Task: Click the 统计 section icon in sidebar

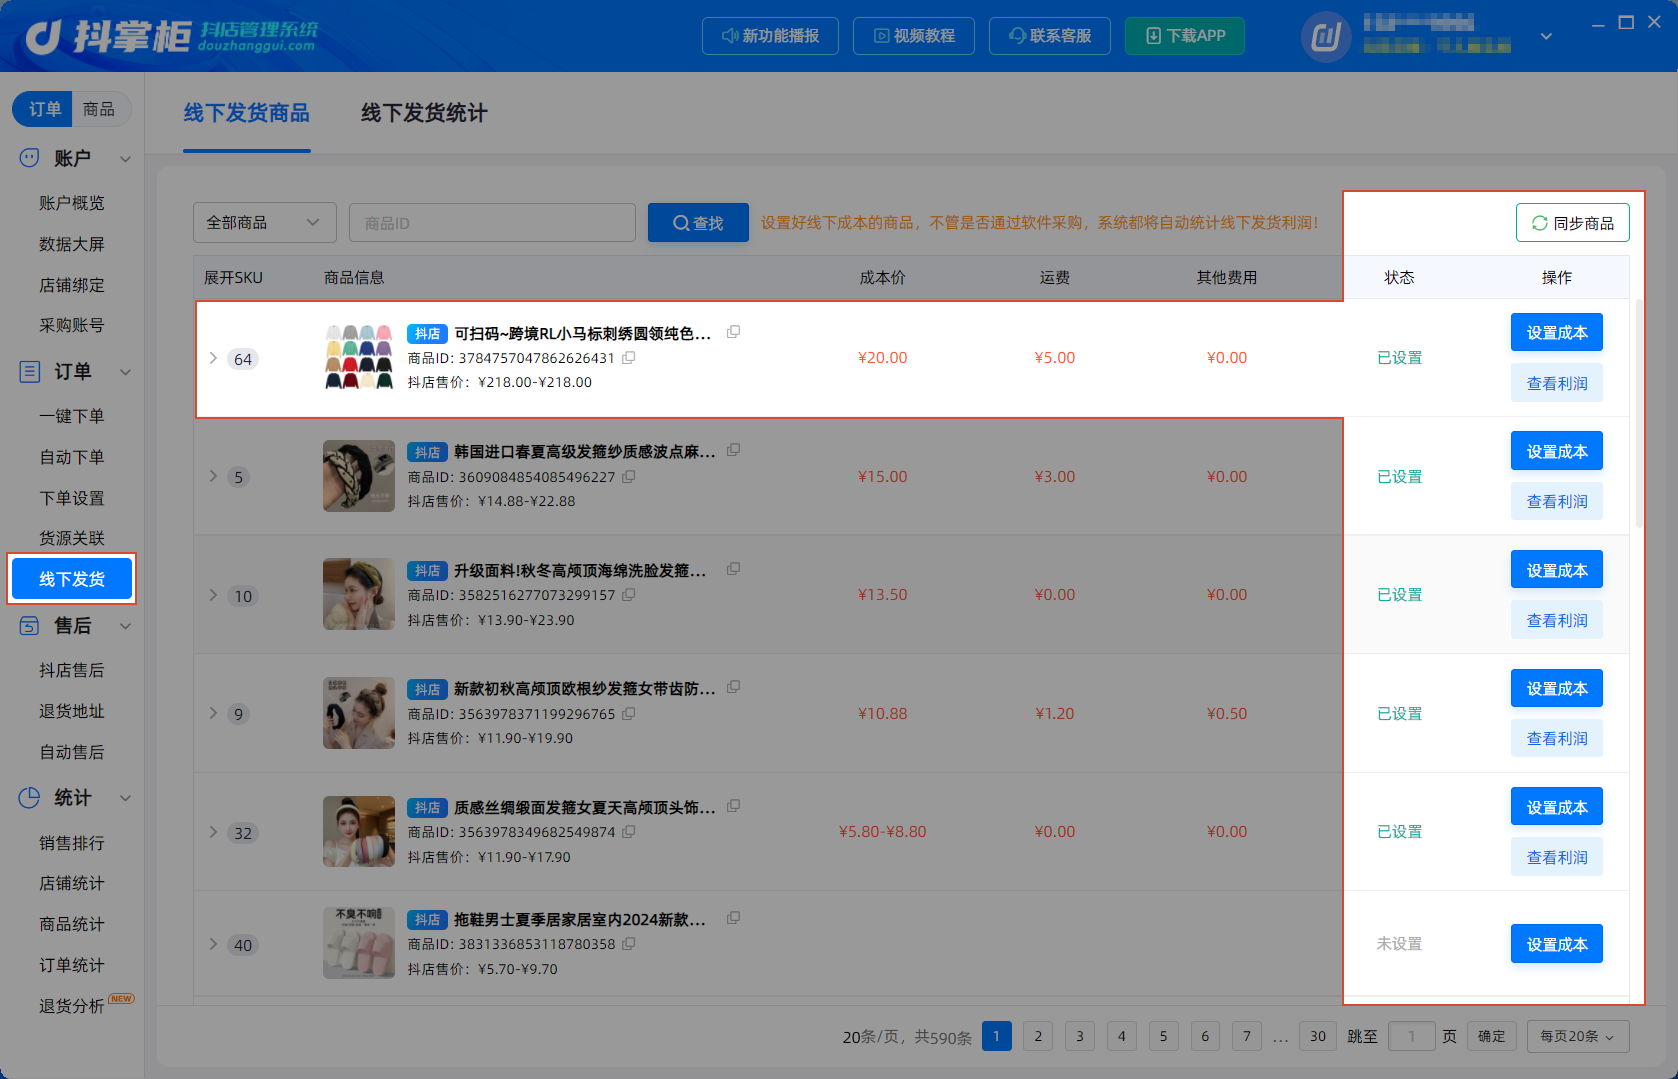Action: [30, 798]
